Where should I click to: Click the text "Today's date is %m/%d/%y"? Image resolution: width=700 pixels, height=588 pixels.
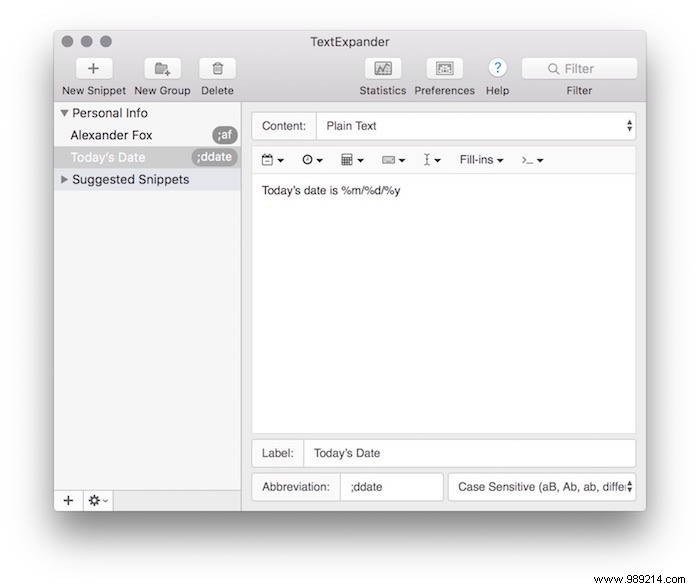331,191
